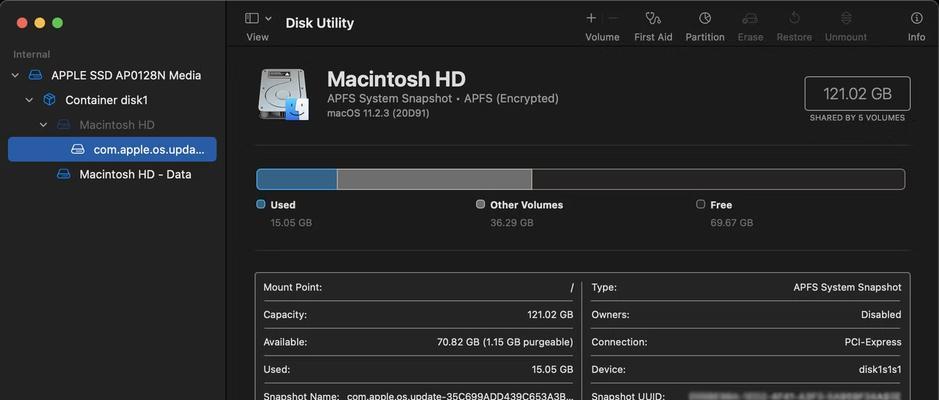Open the Partition pie chart tool
939x400 pixels.
pyautogui.click(x=705, y=18)
